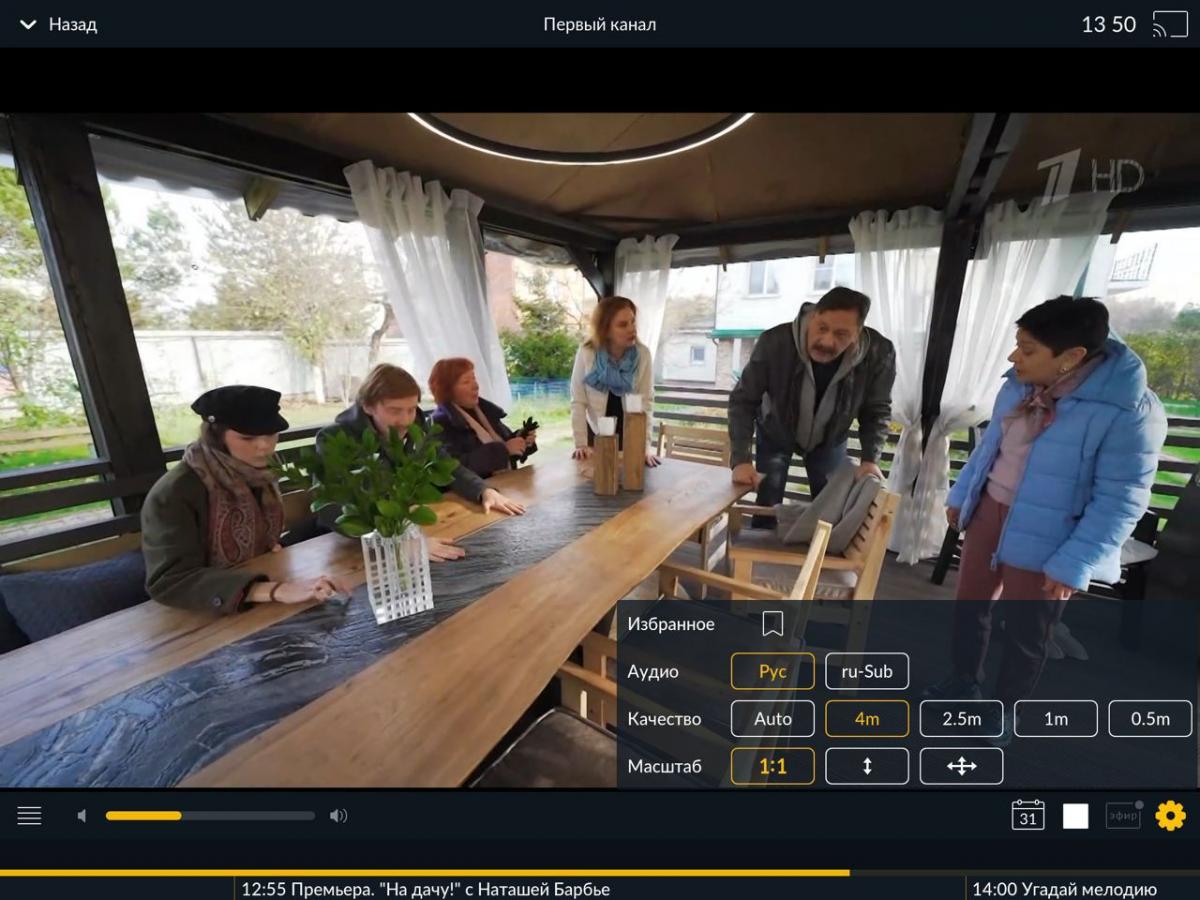This screenshot has height=900, width=1200.
Task: Click the high volume speaker icon
Action: tap(339, 816)
